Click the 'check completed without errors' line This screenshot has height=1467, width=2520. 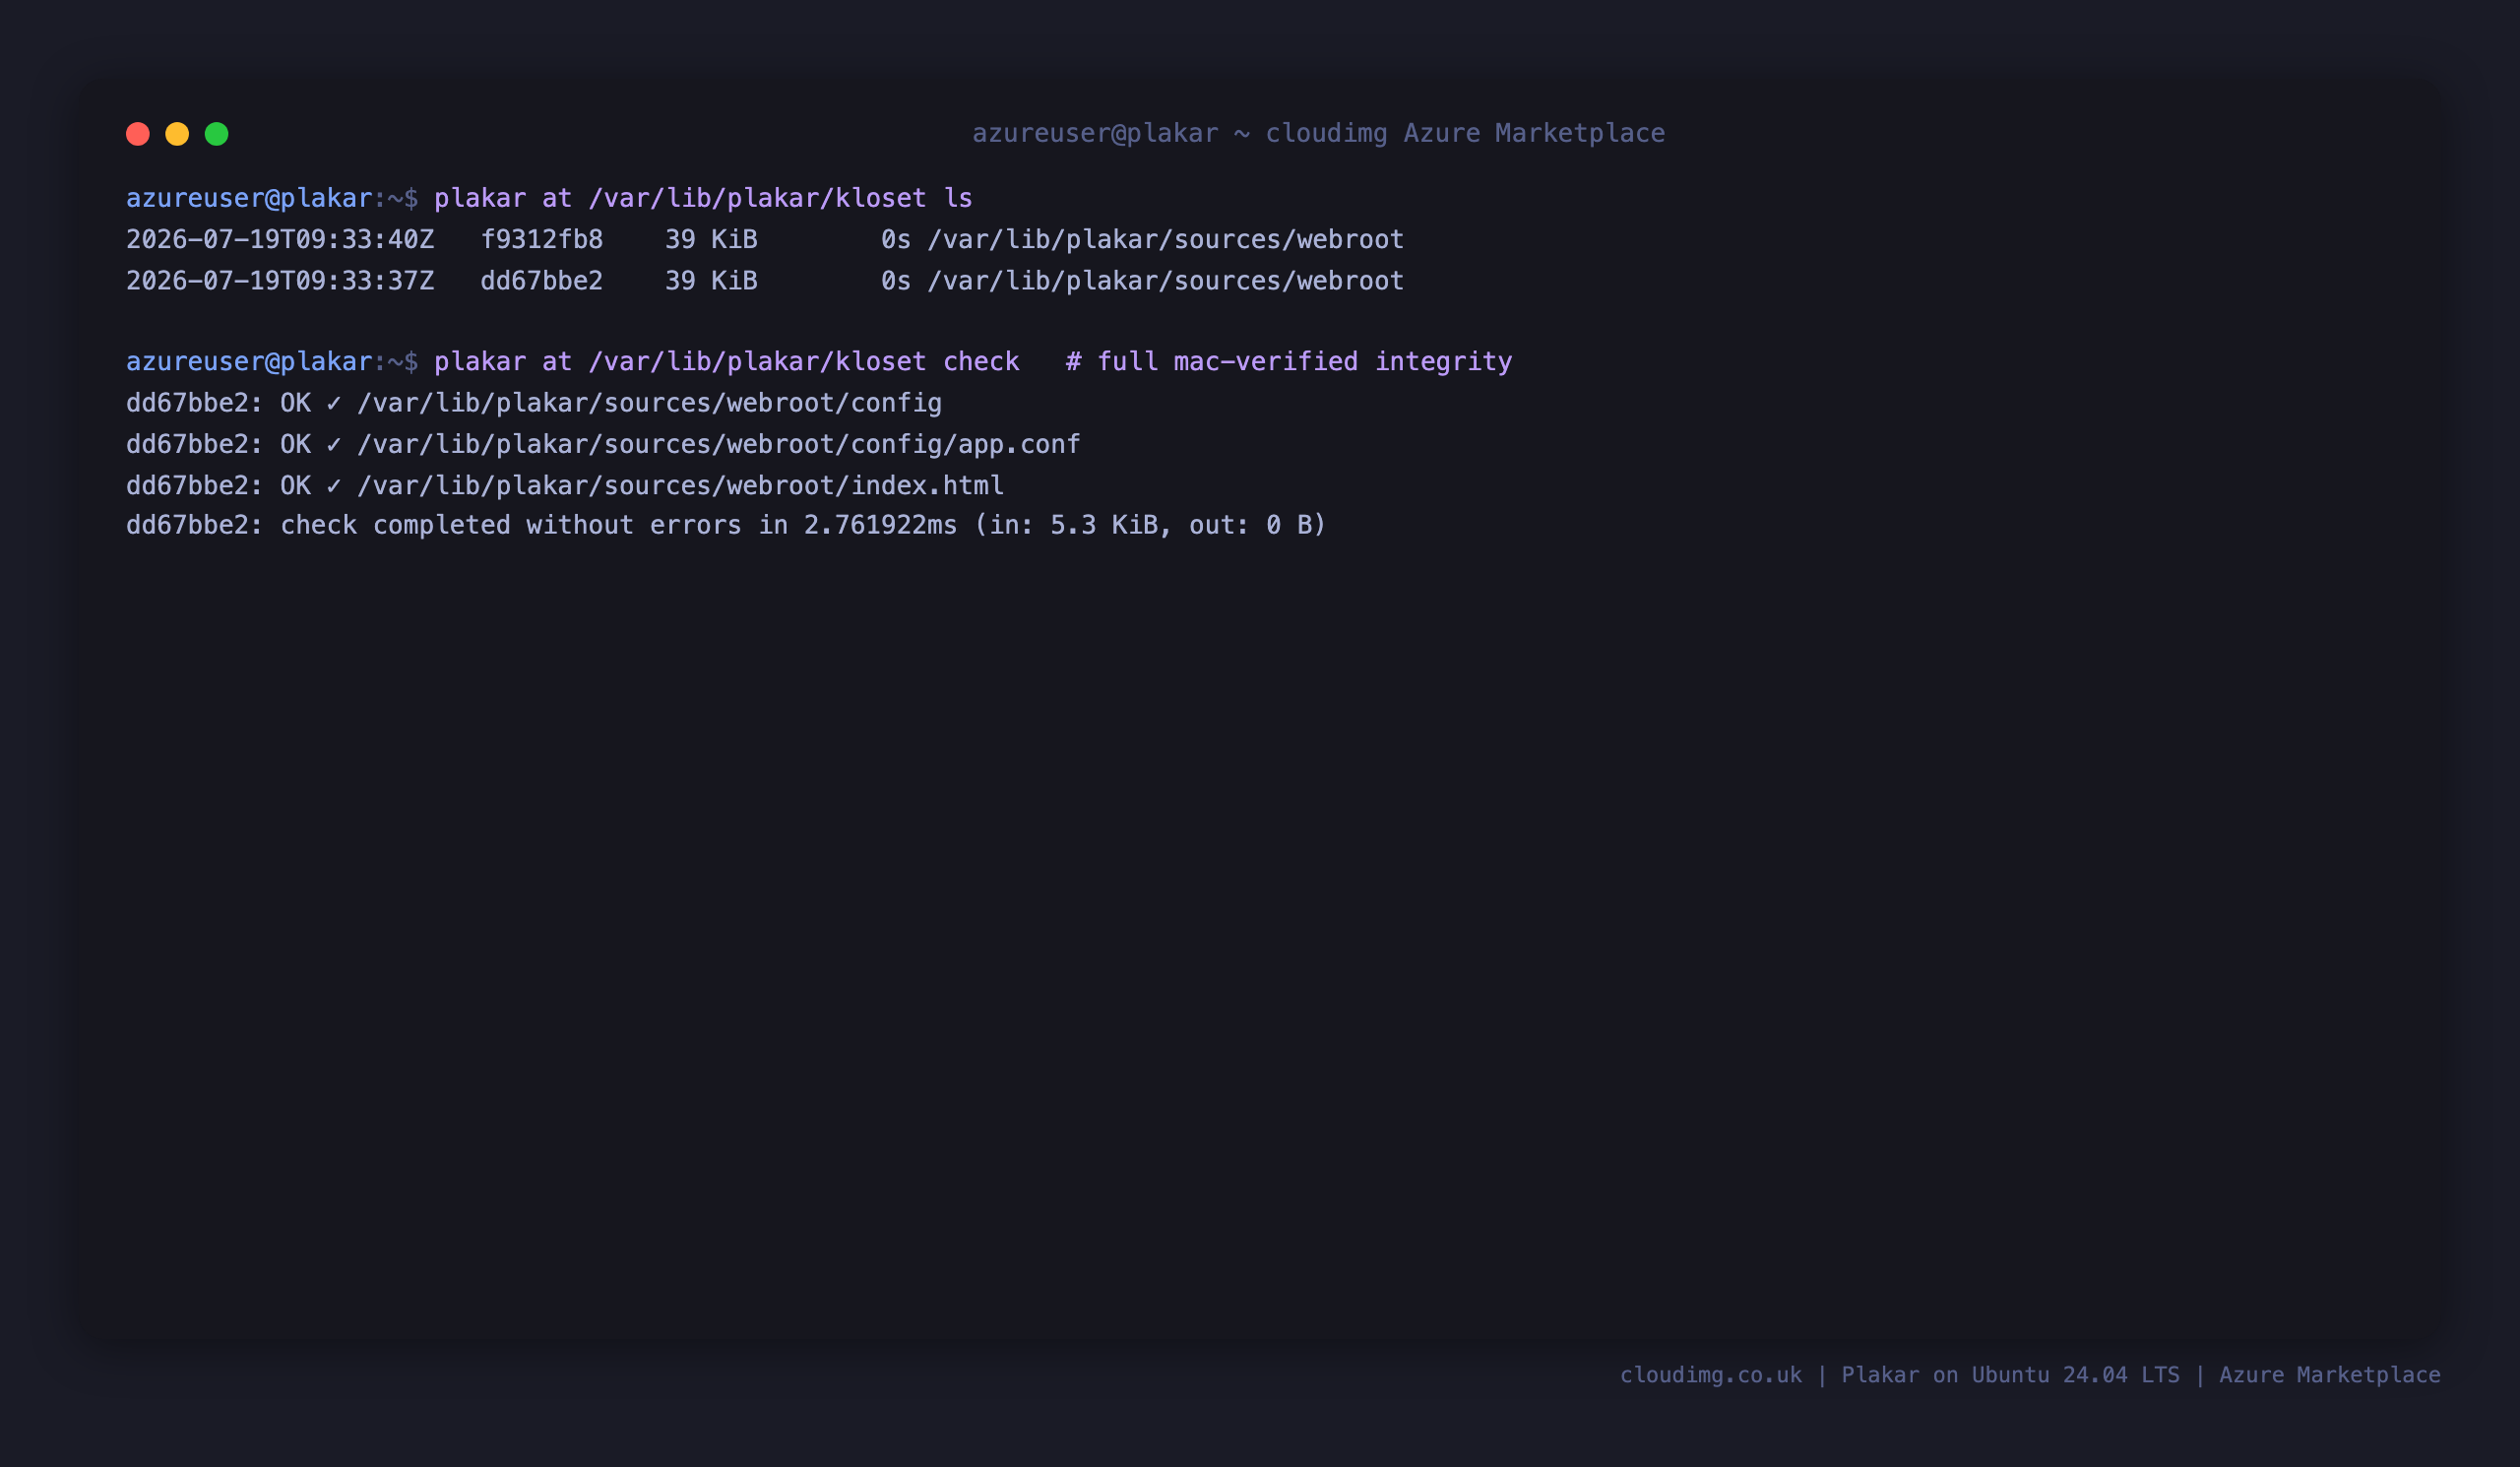pos(726,525)
